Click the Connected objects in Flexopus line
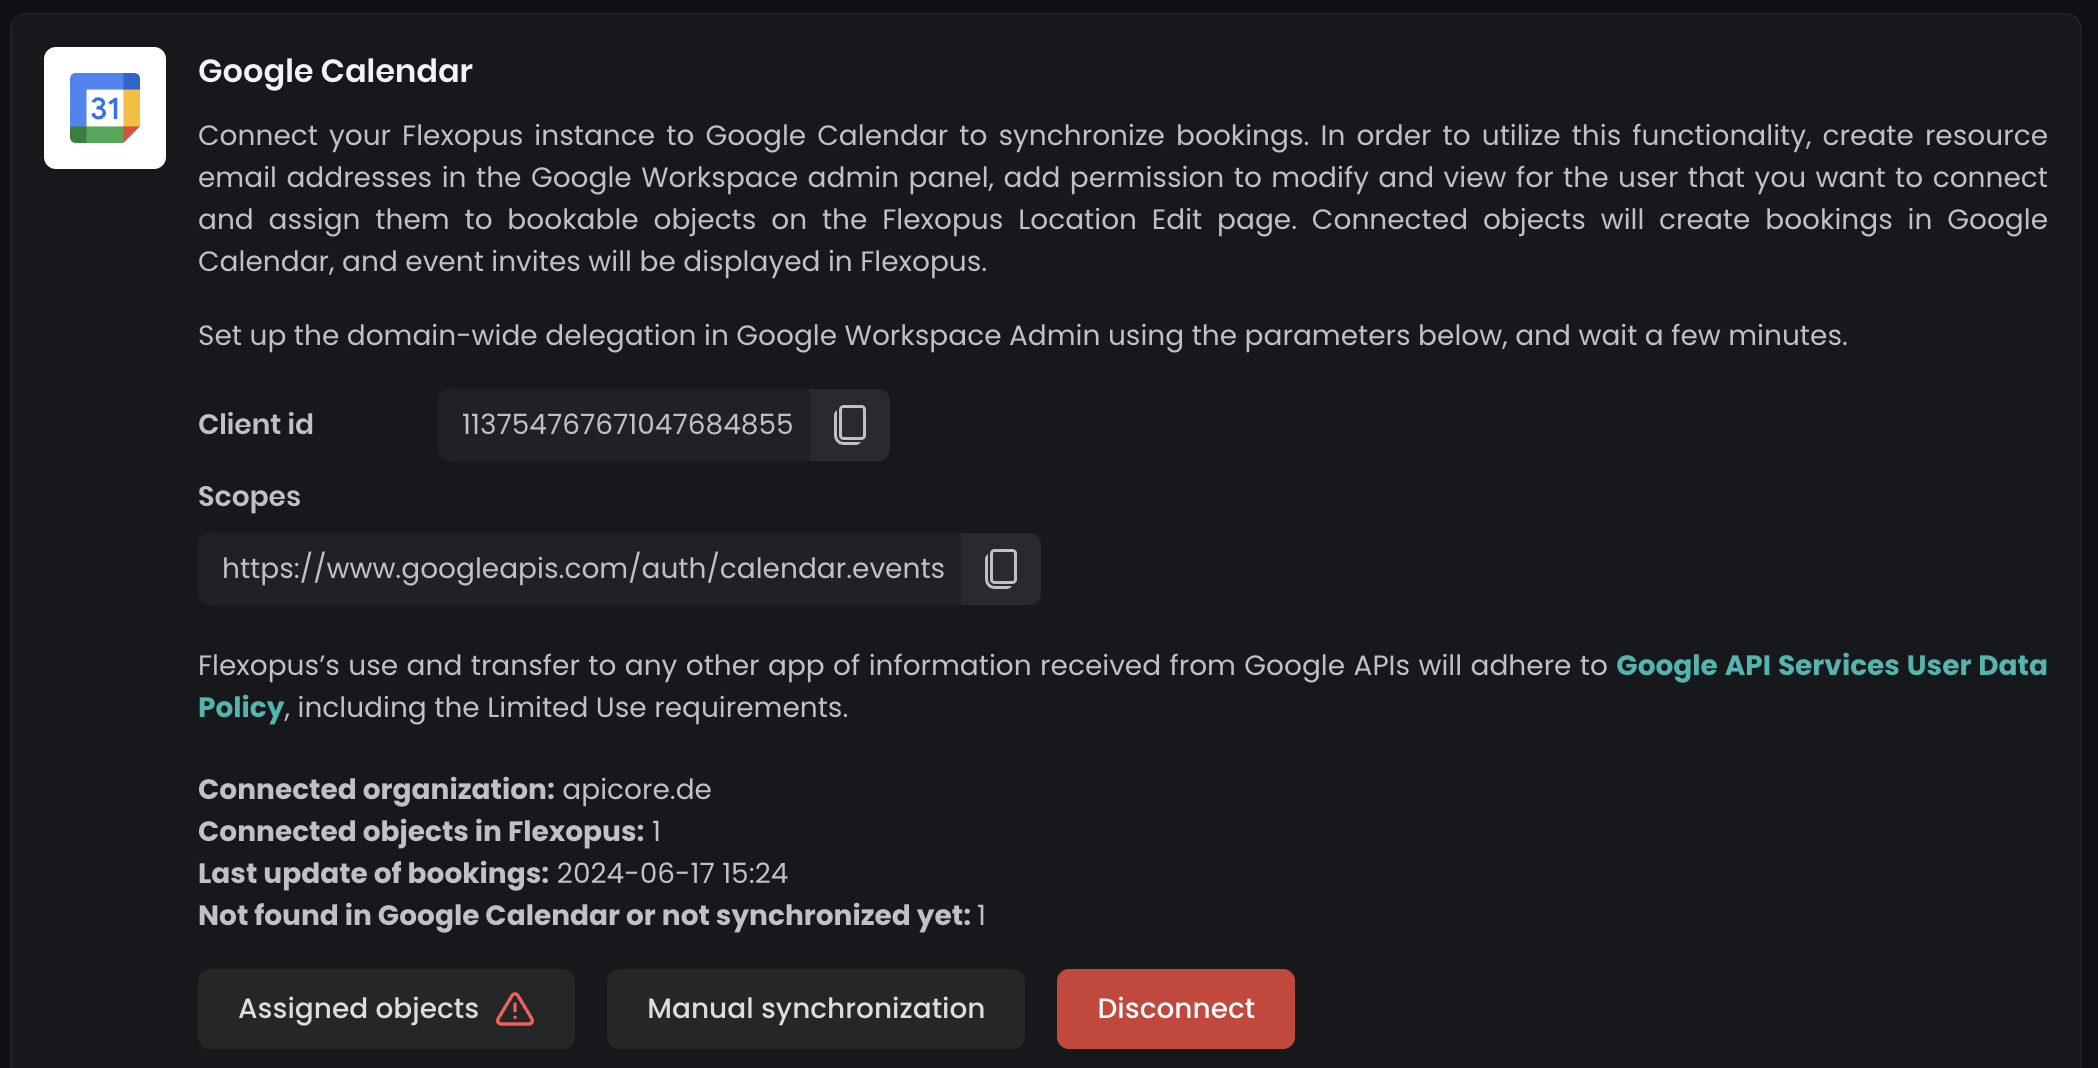Viewport: 2098px width, 1068px height. (429, 832)
